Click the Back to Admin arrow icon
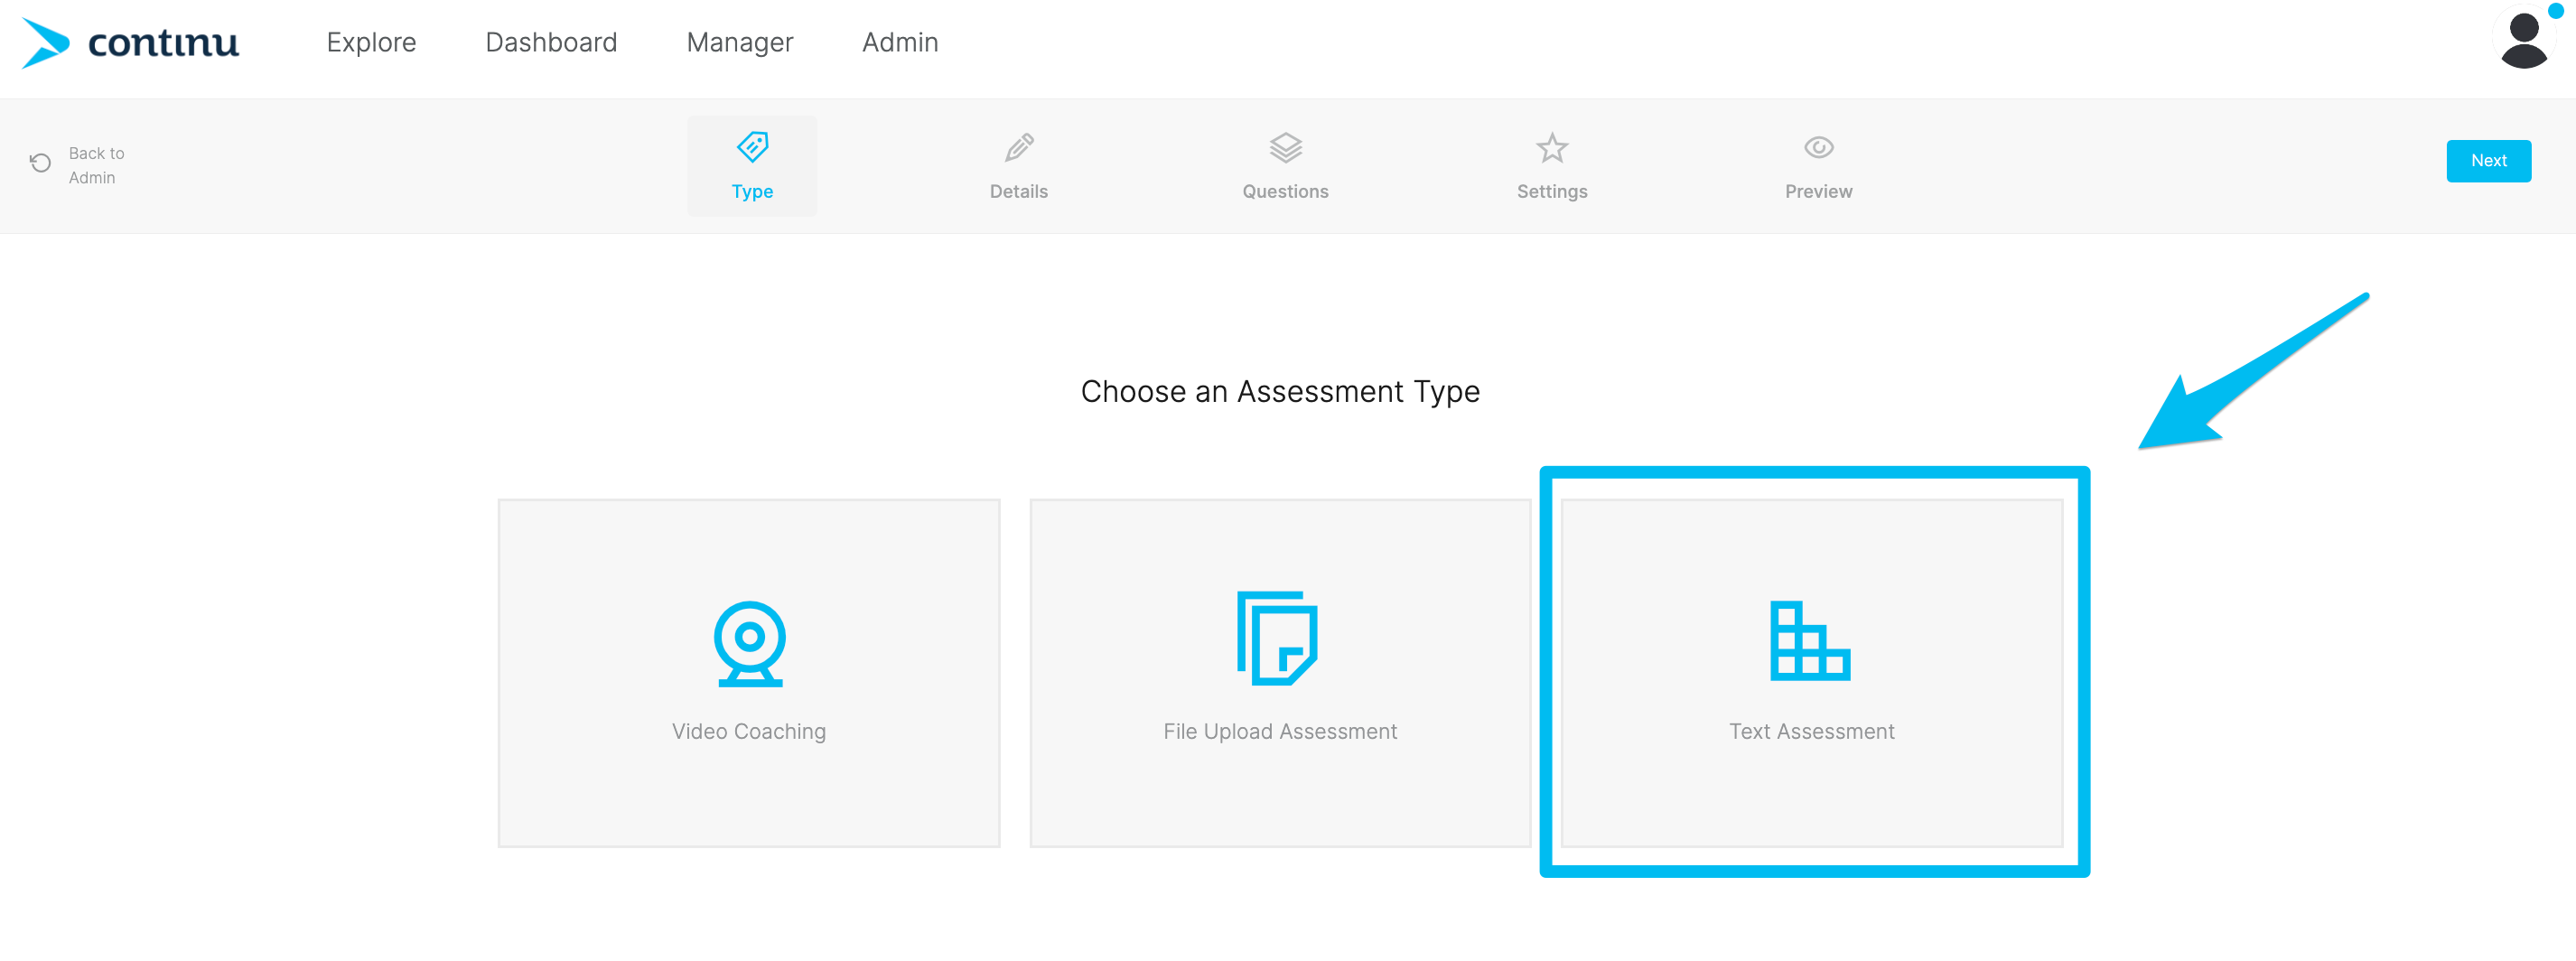Image resolution: width=2576 pixels, height=961 pixels. [x=40, y=163]
